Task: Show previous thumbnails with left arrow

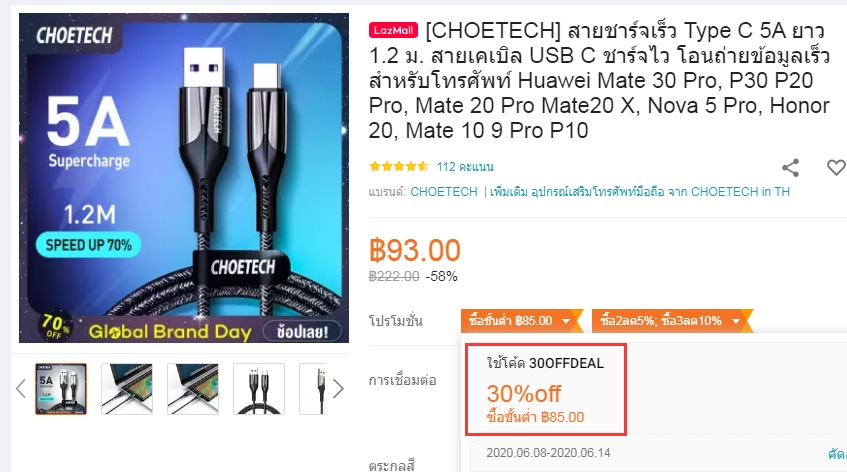Action: 21,388
